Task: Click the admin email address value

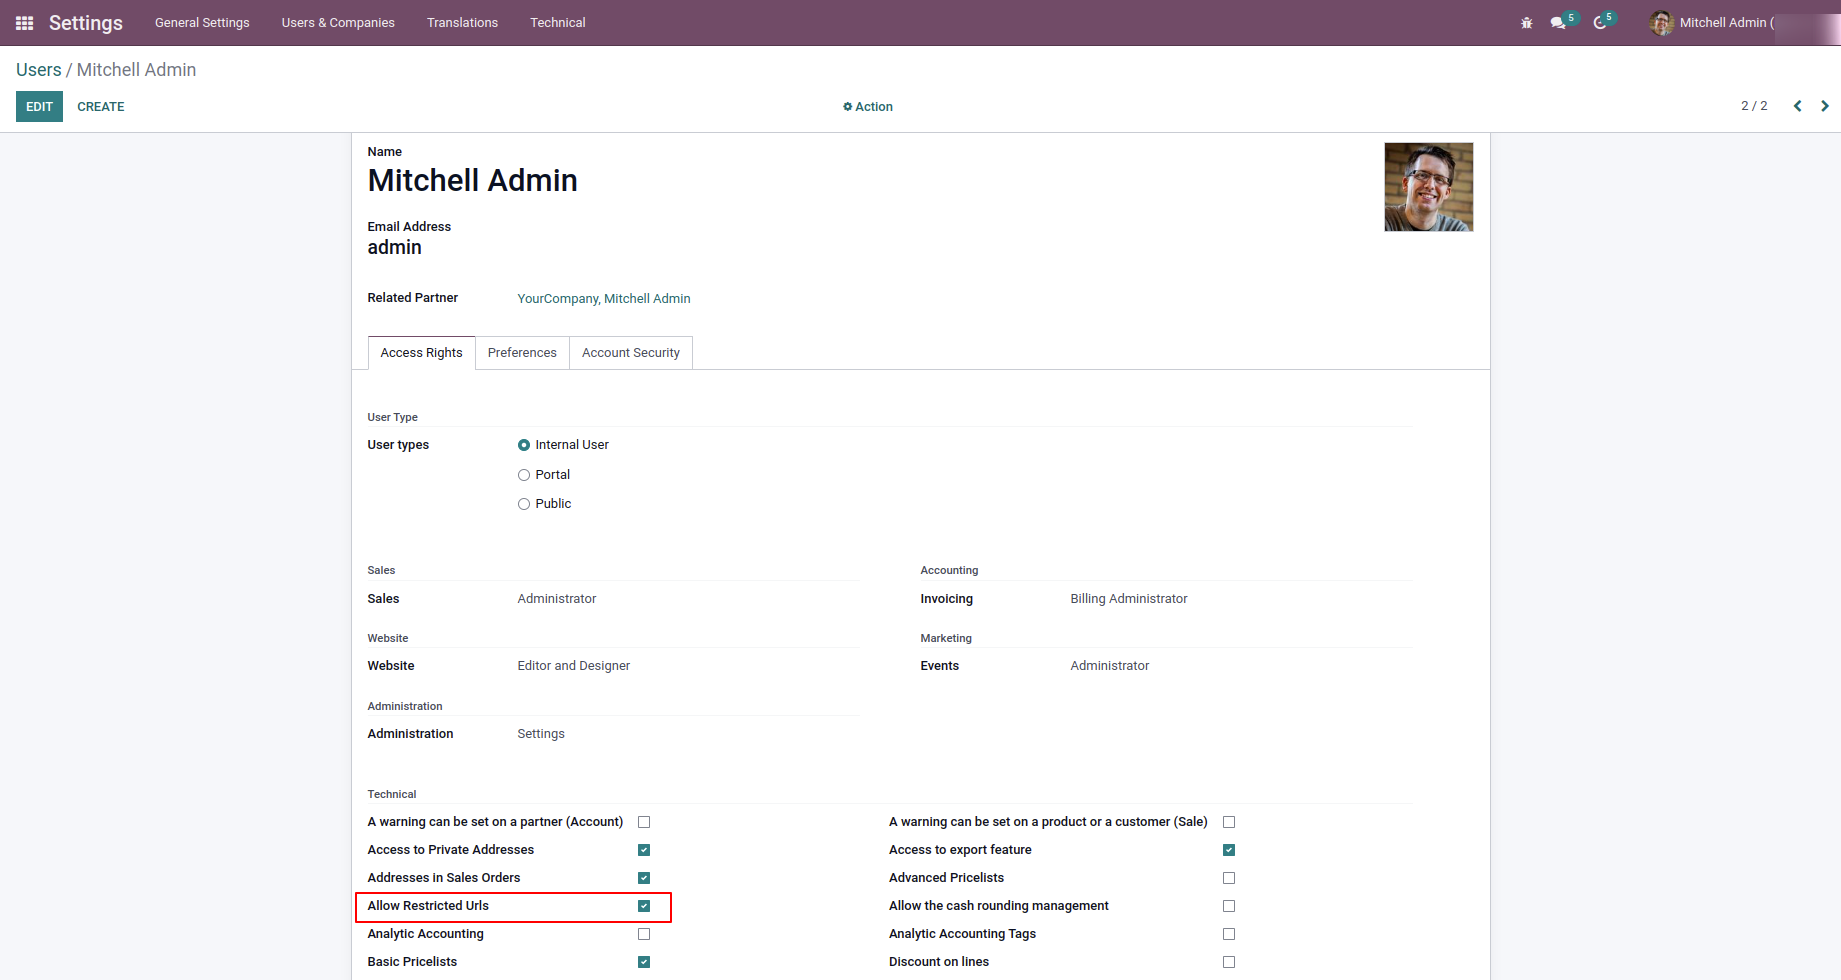Action: coord(394,248)
